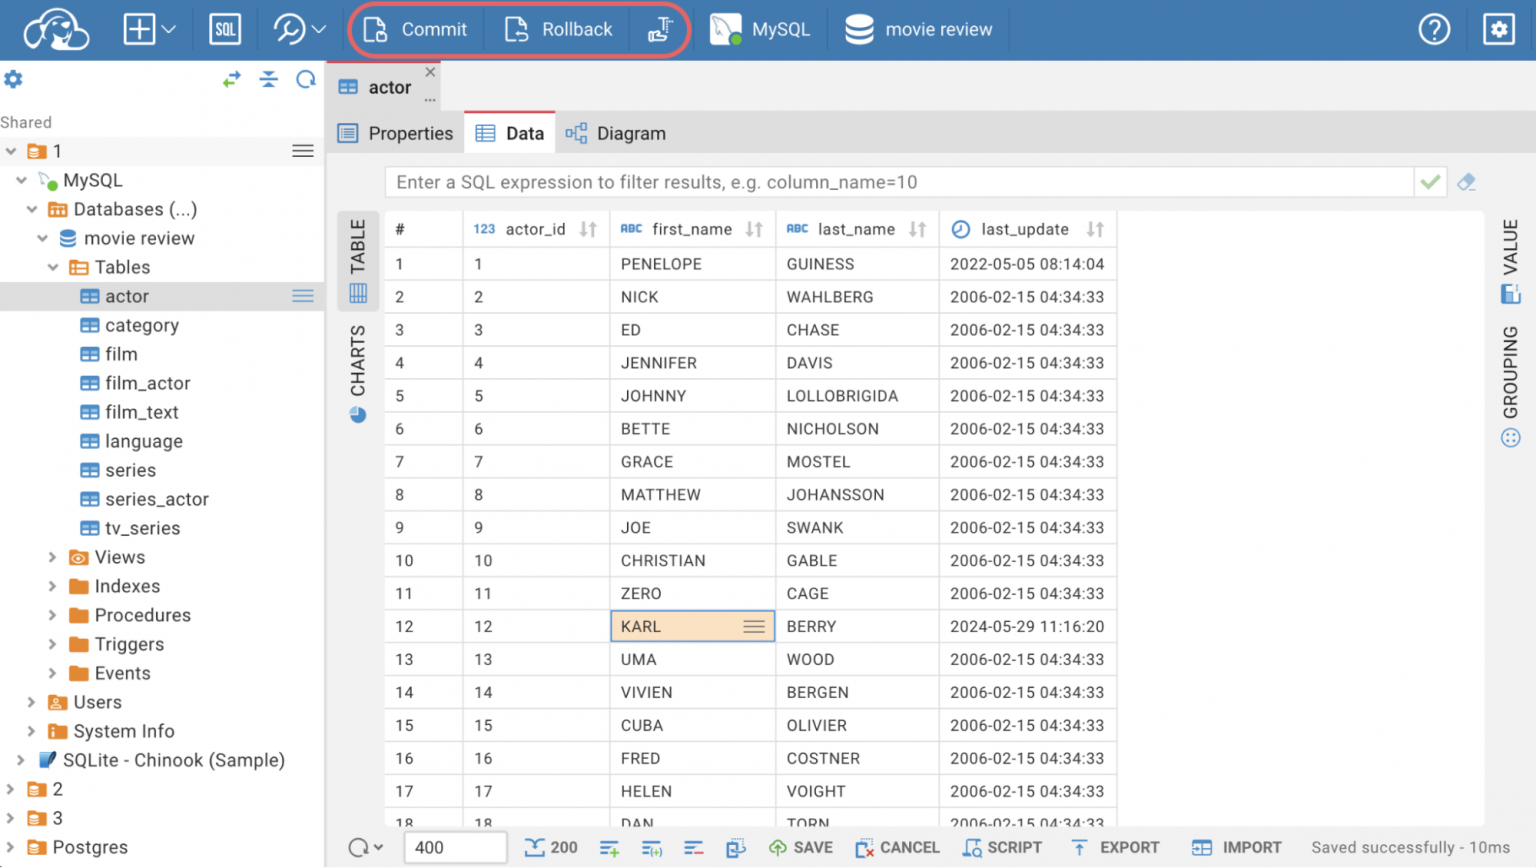Open the Help question mark menu
1536x868 pixels.
tap(1434, 29)
